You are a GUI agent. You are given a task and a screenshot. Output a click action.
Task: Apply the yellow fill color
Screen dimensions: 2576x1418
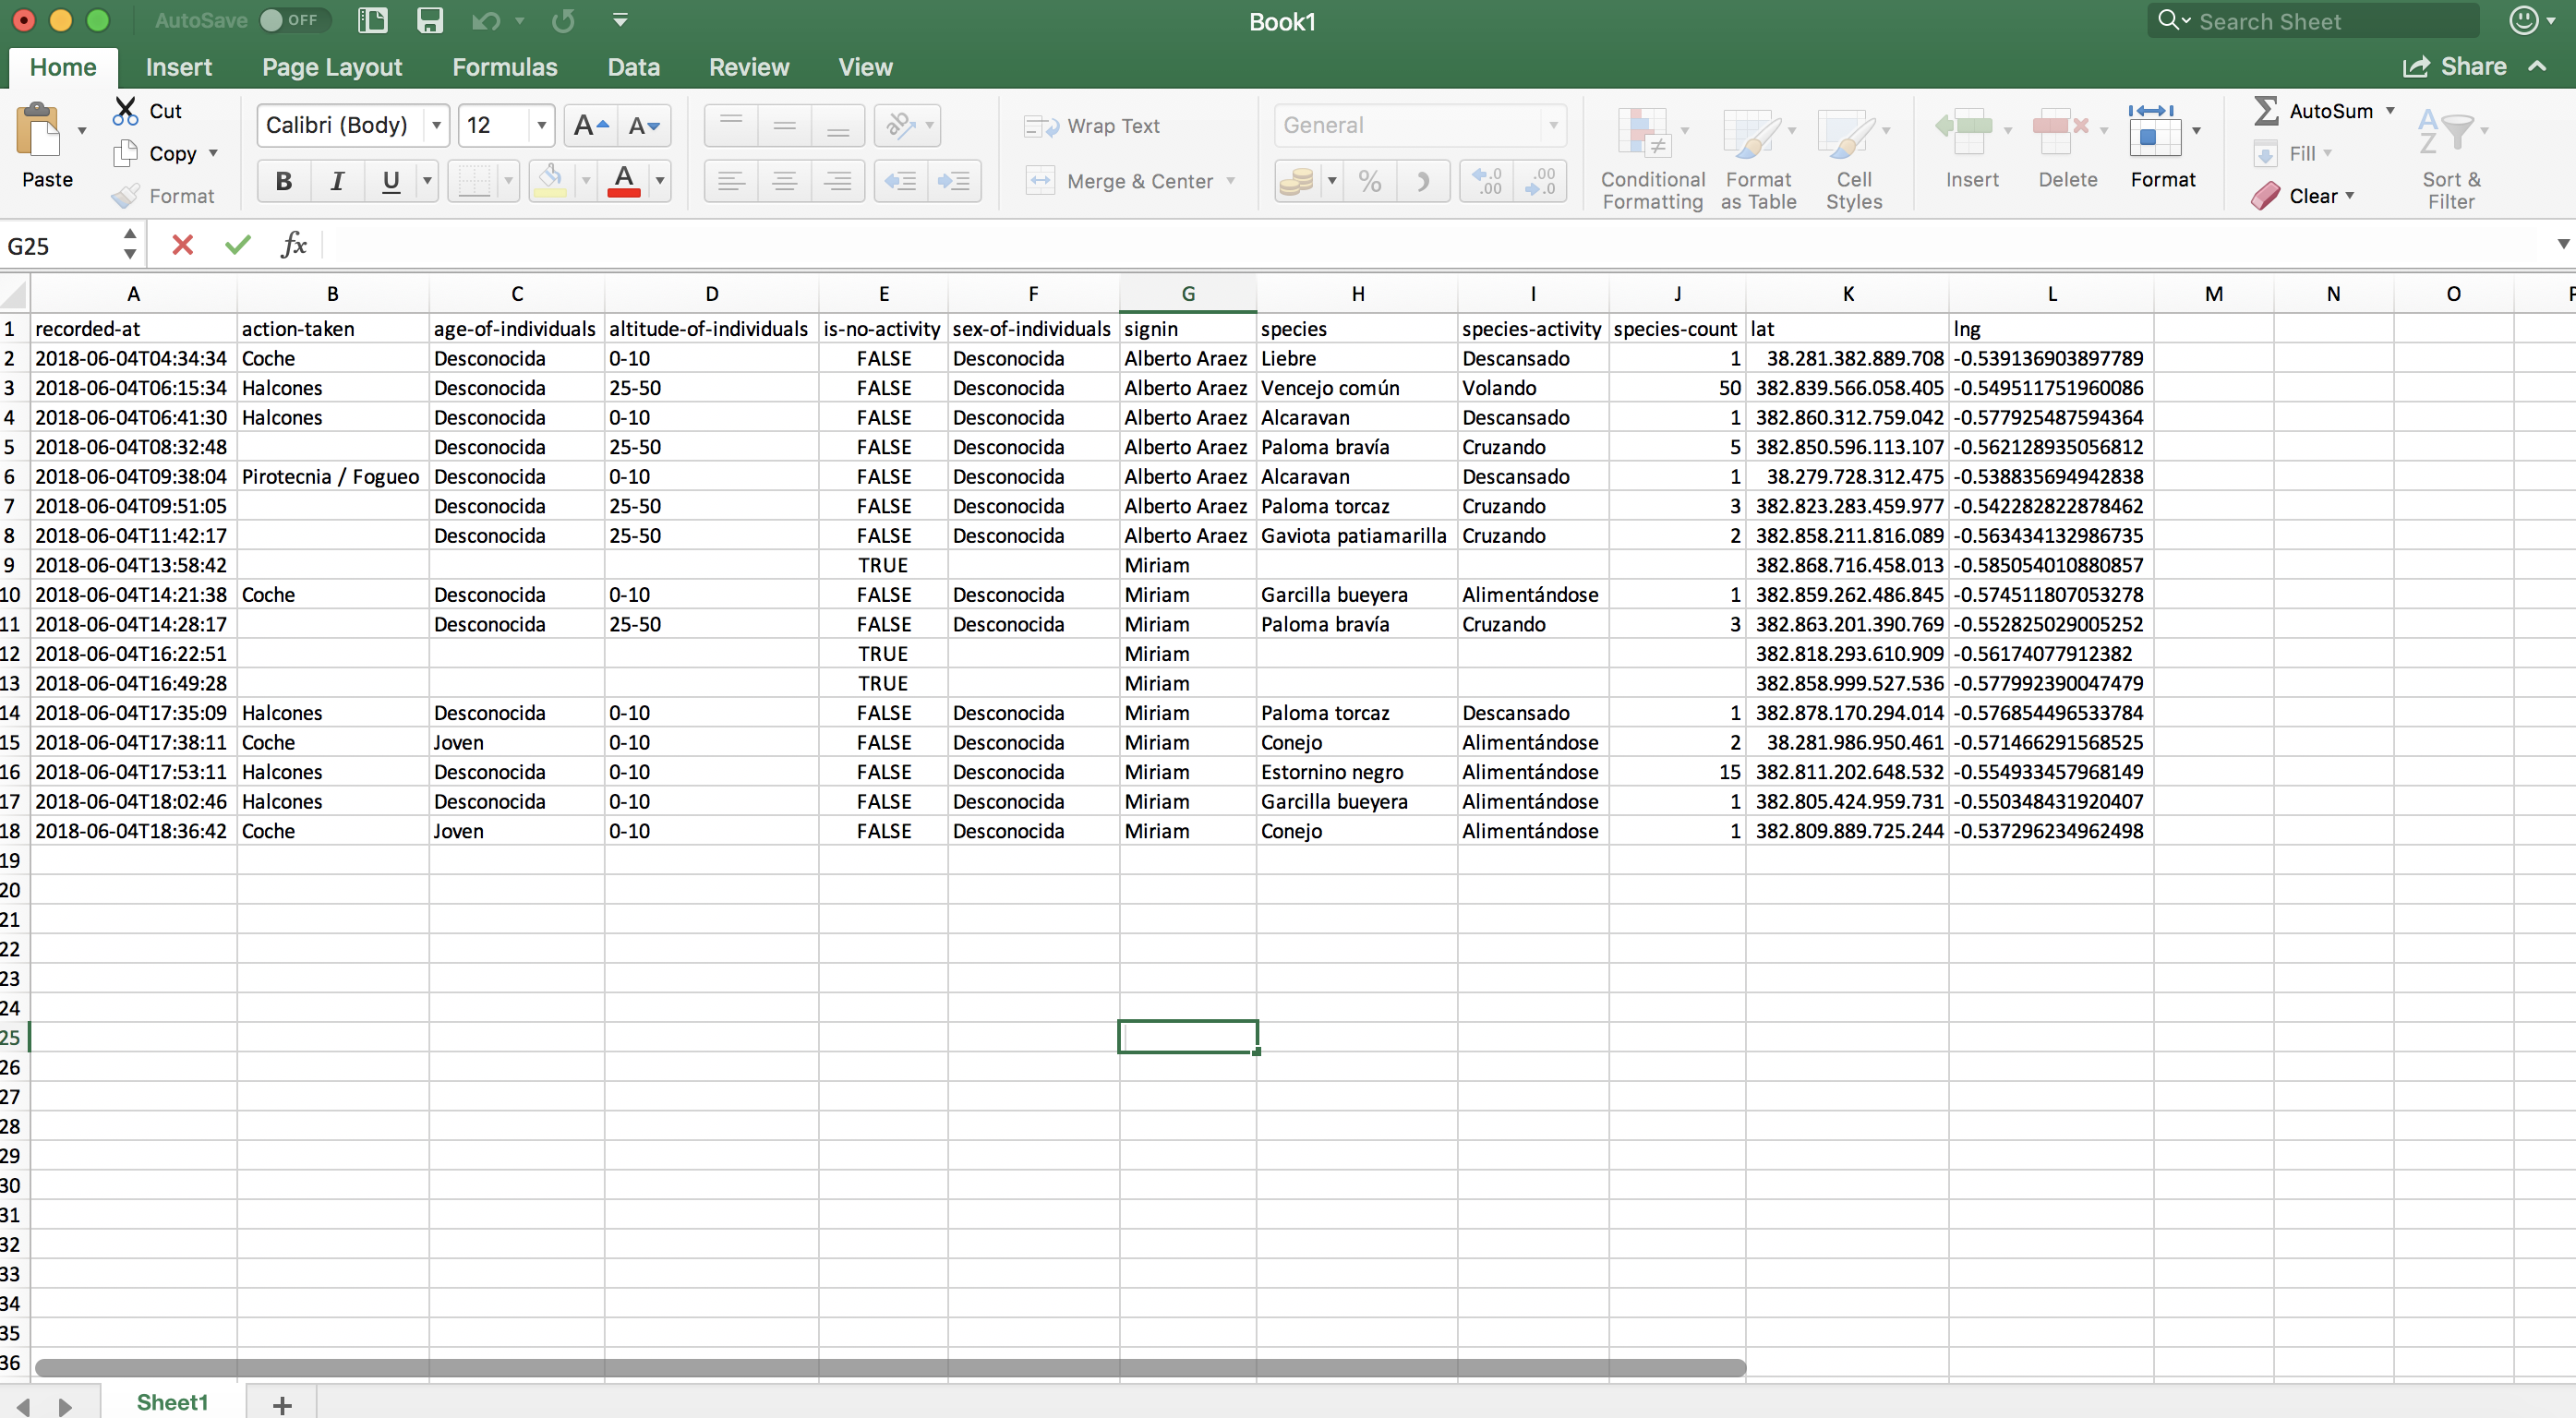[x=550, y=181]
